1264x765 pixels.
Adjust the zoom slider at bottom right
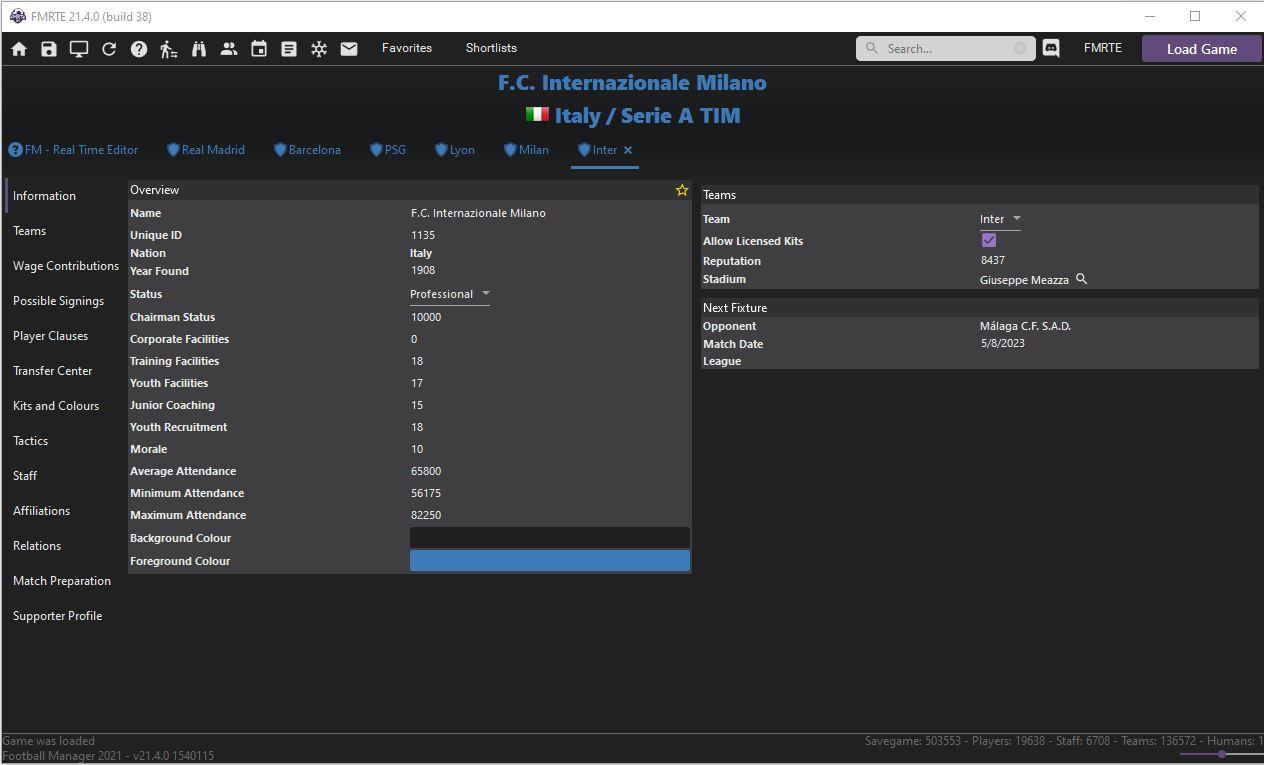pos(1221,754)
